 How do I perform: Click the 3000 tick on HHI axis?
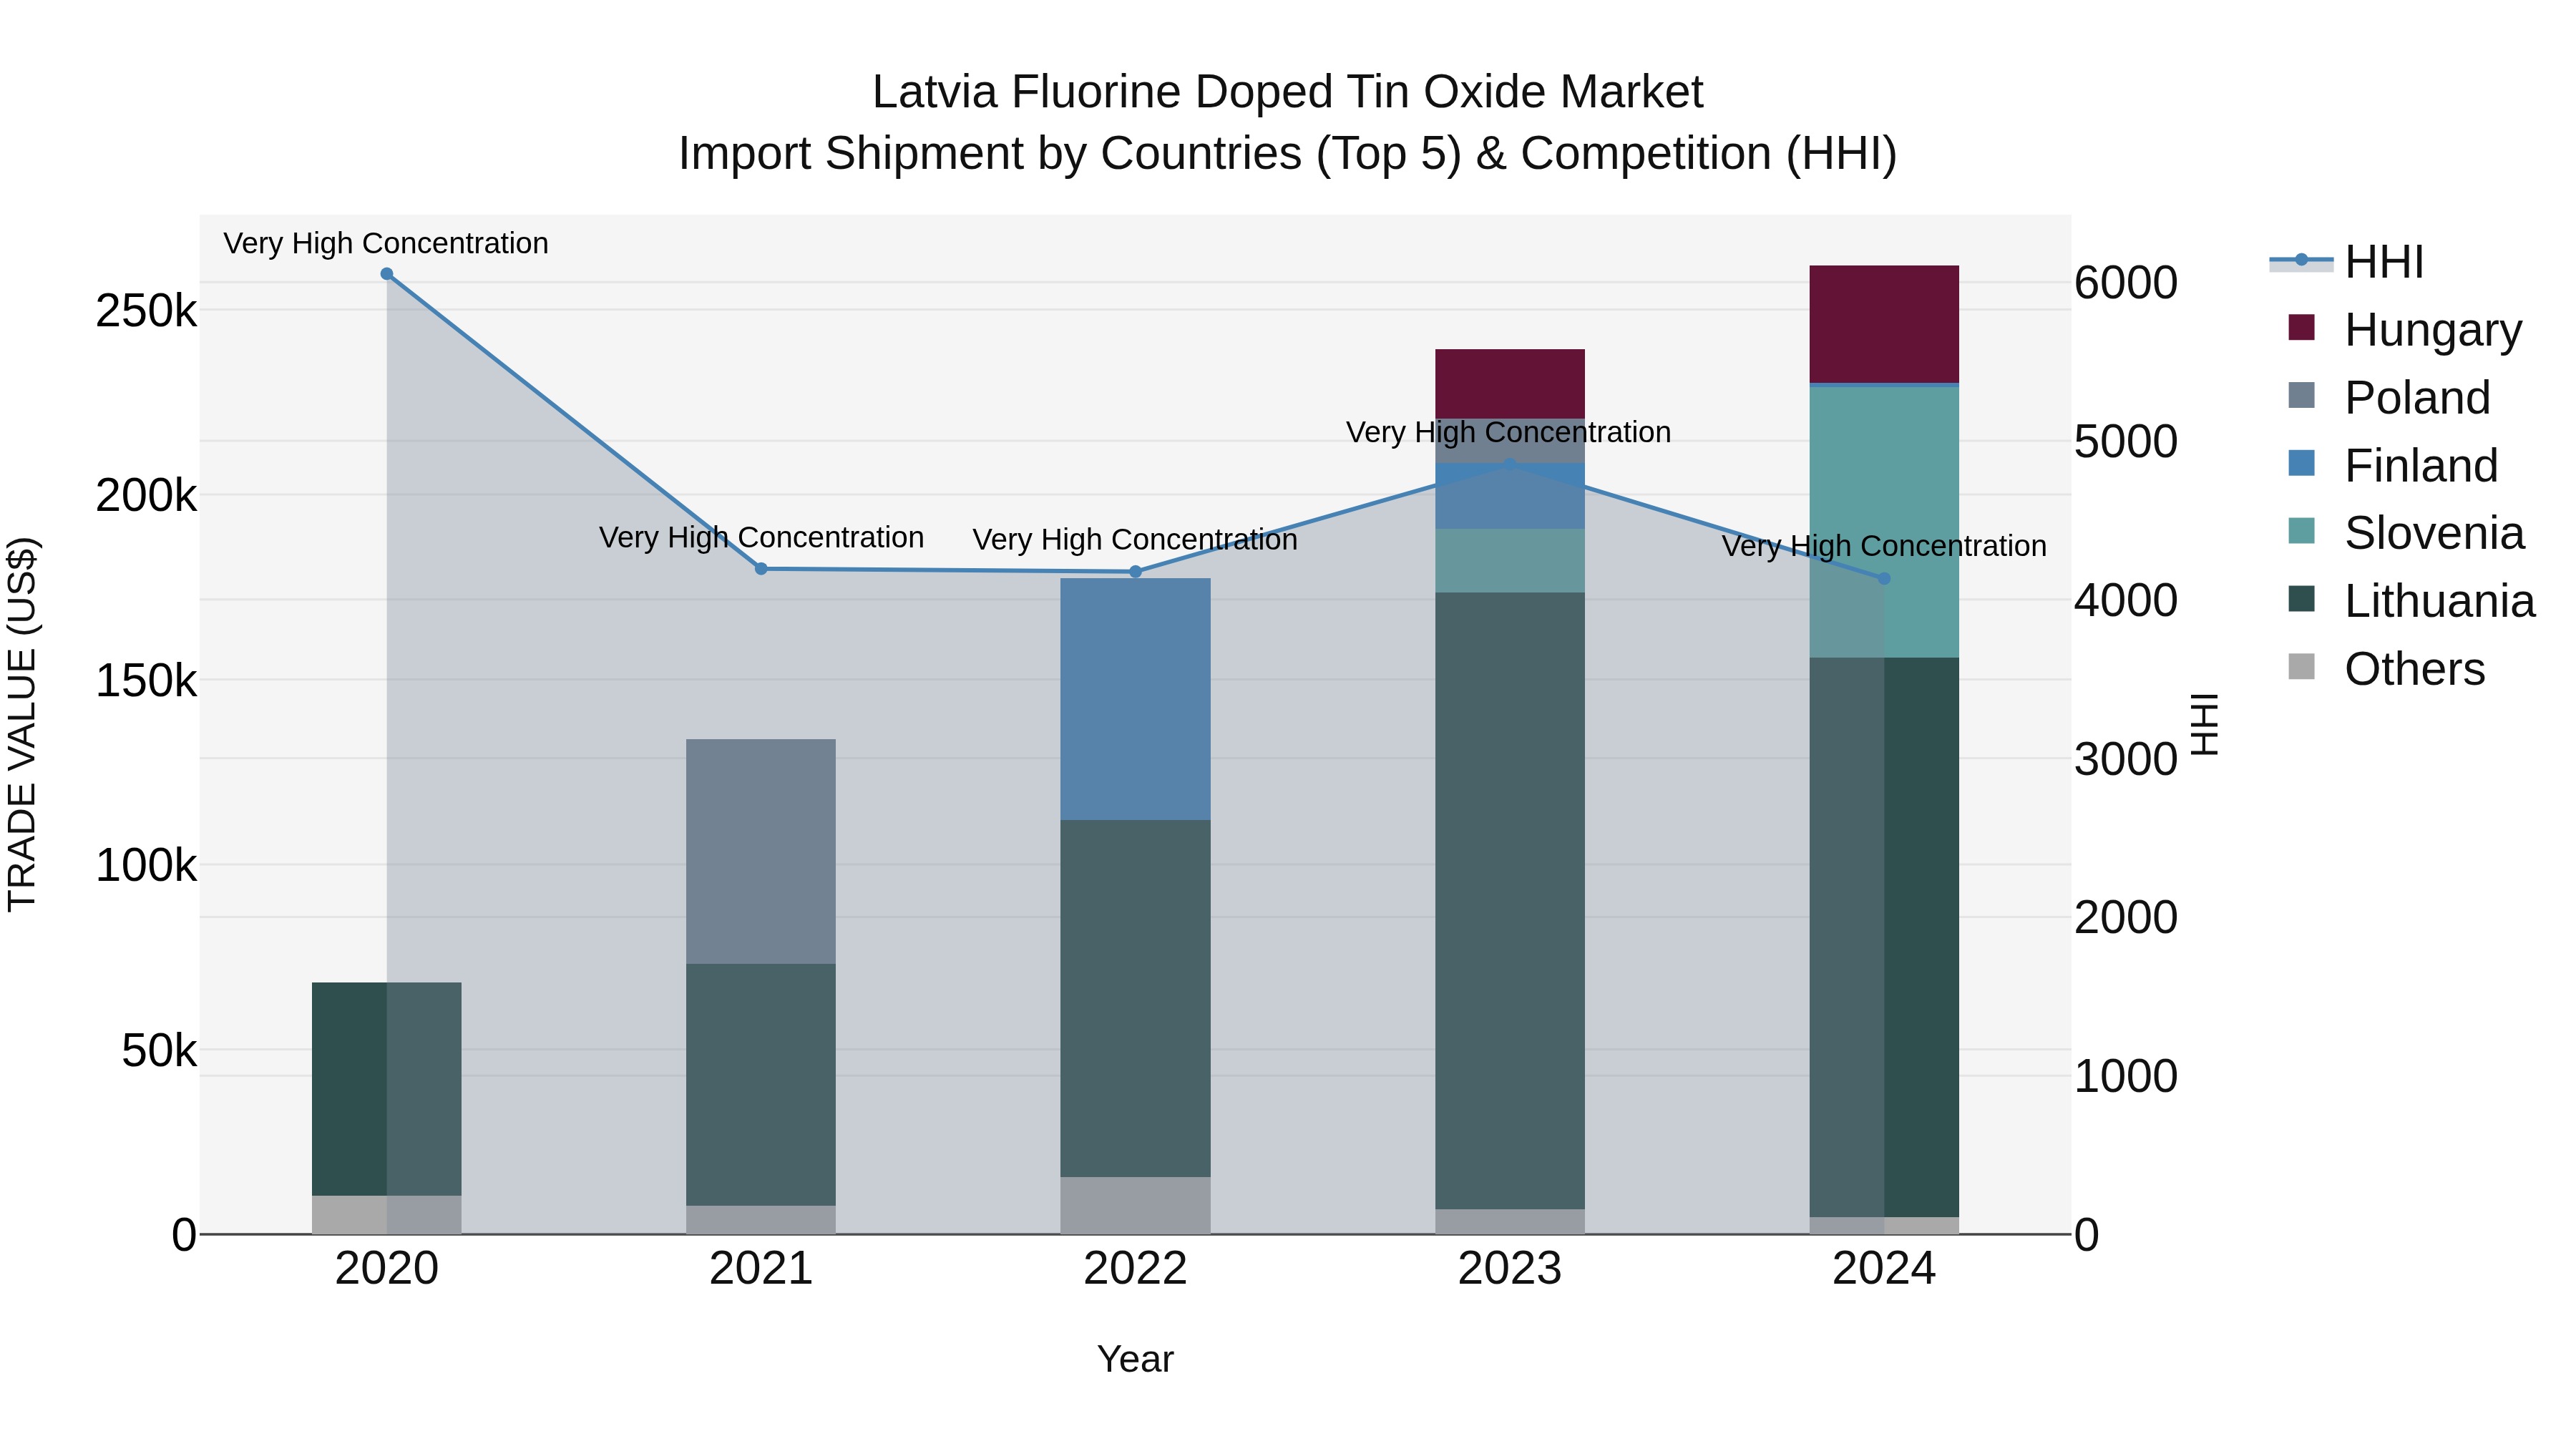click(2126, 759)
